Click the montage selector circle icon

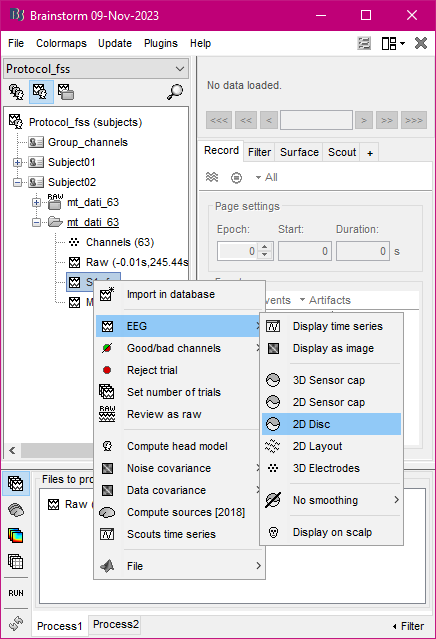click(x=236, y=178)
